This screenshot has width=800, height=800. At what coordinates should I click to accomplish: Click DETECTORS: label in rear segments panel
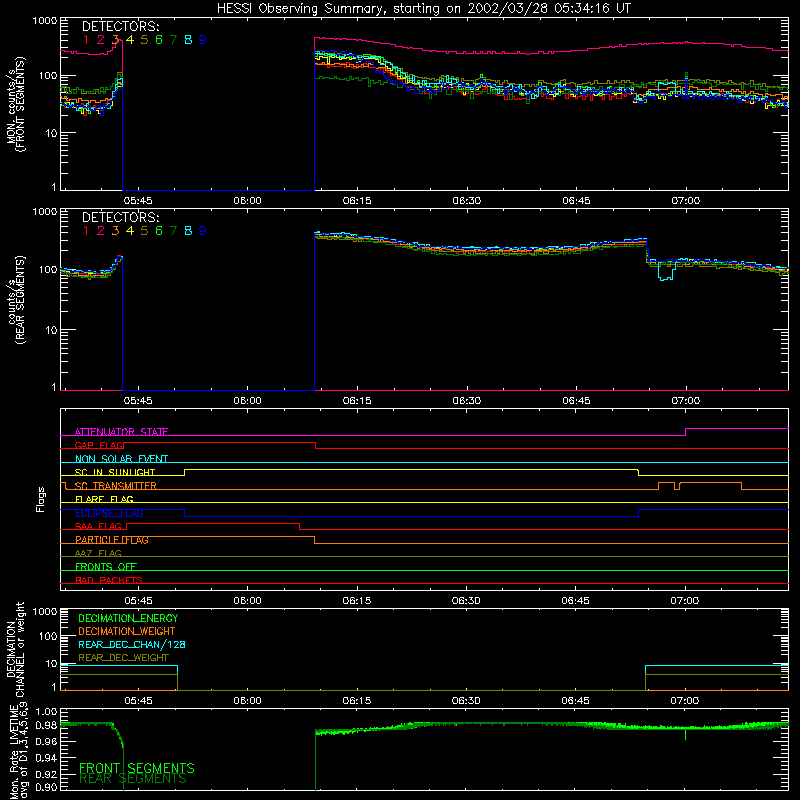121,218
